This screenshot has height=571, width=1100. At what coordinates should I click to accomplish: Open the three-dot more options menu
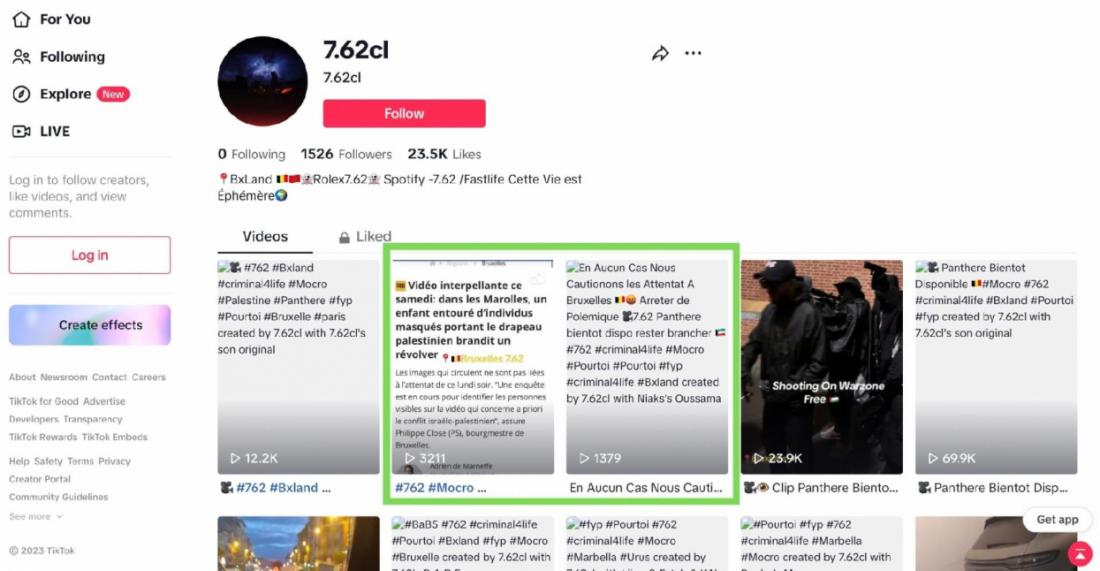(x=693, y=53)
